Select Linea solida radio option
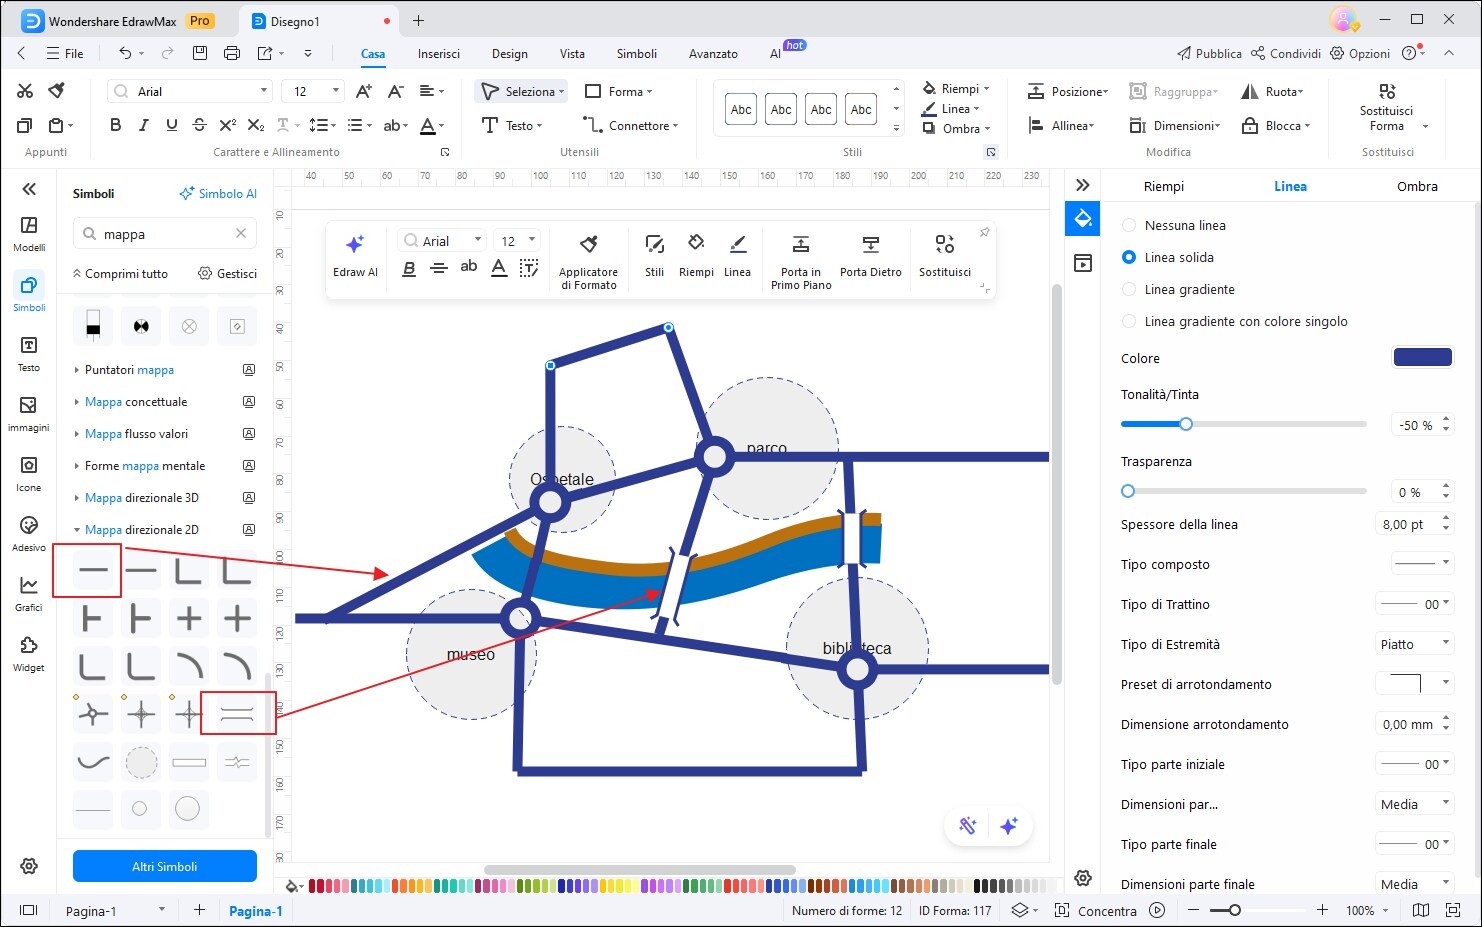 point(1129,257)
